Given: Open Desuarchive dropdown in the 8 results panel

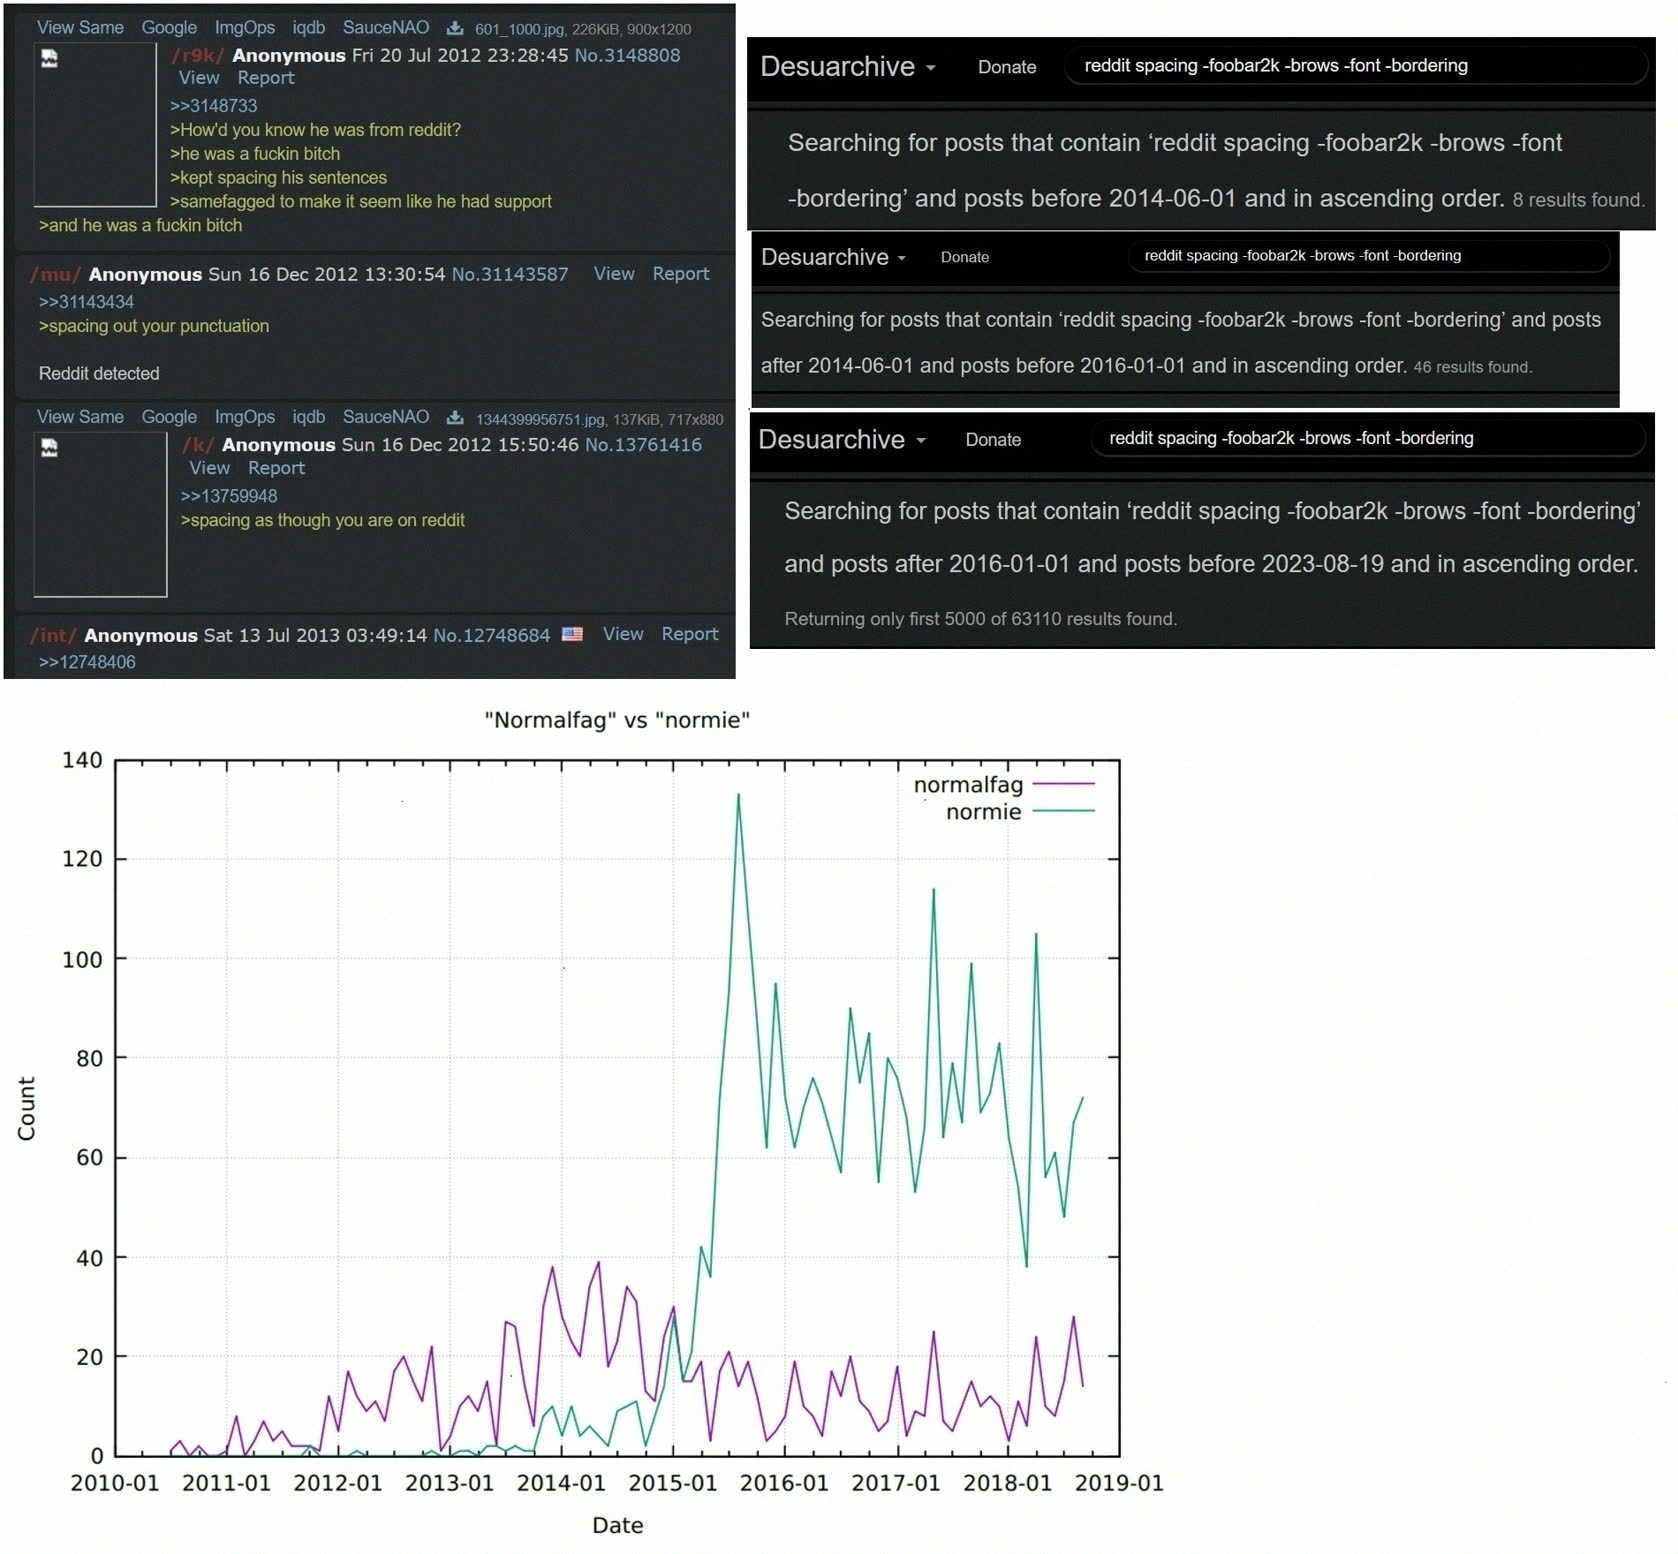Looking at the screenshot, I should [848, 66].
